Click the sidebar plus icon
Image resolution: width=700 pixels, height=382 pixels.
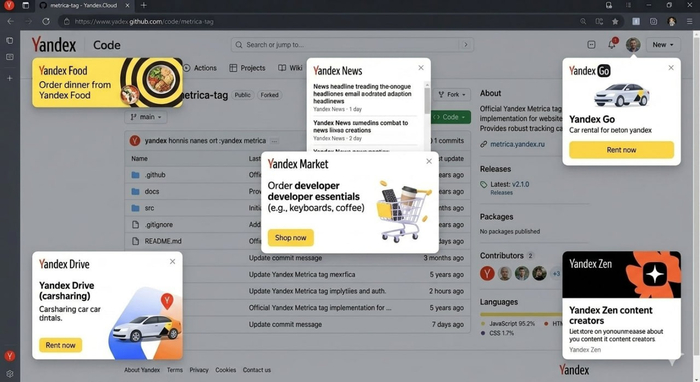[10, 78]
